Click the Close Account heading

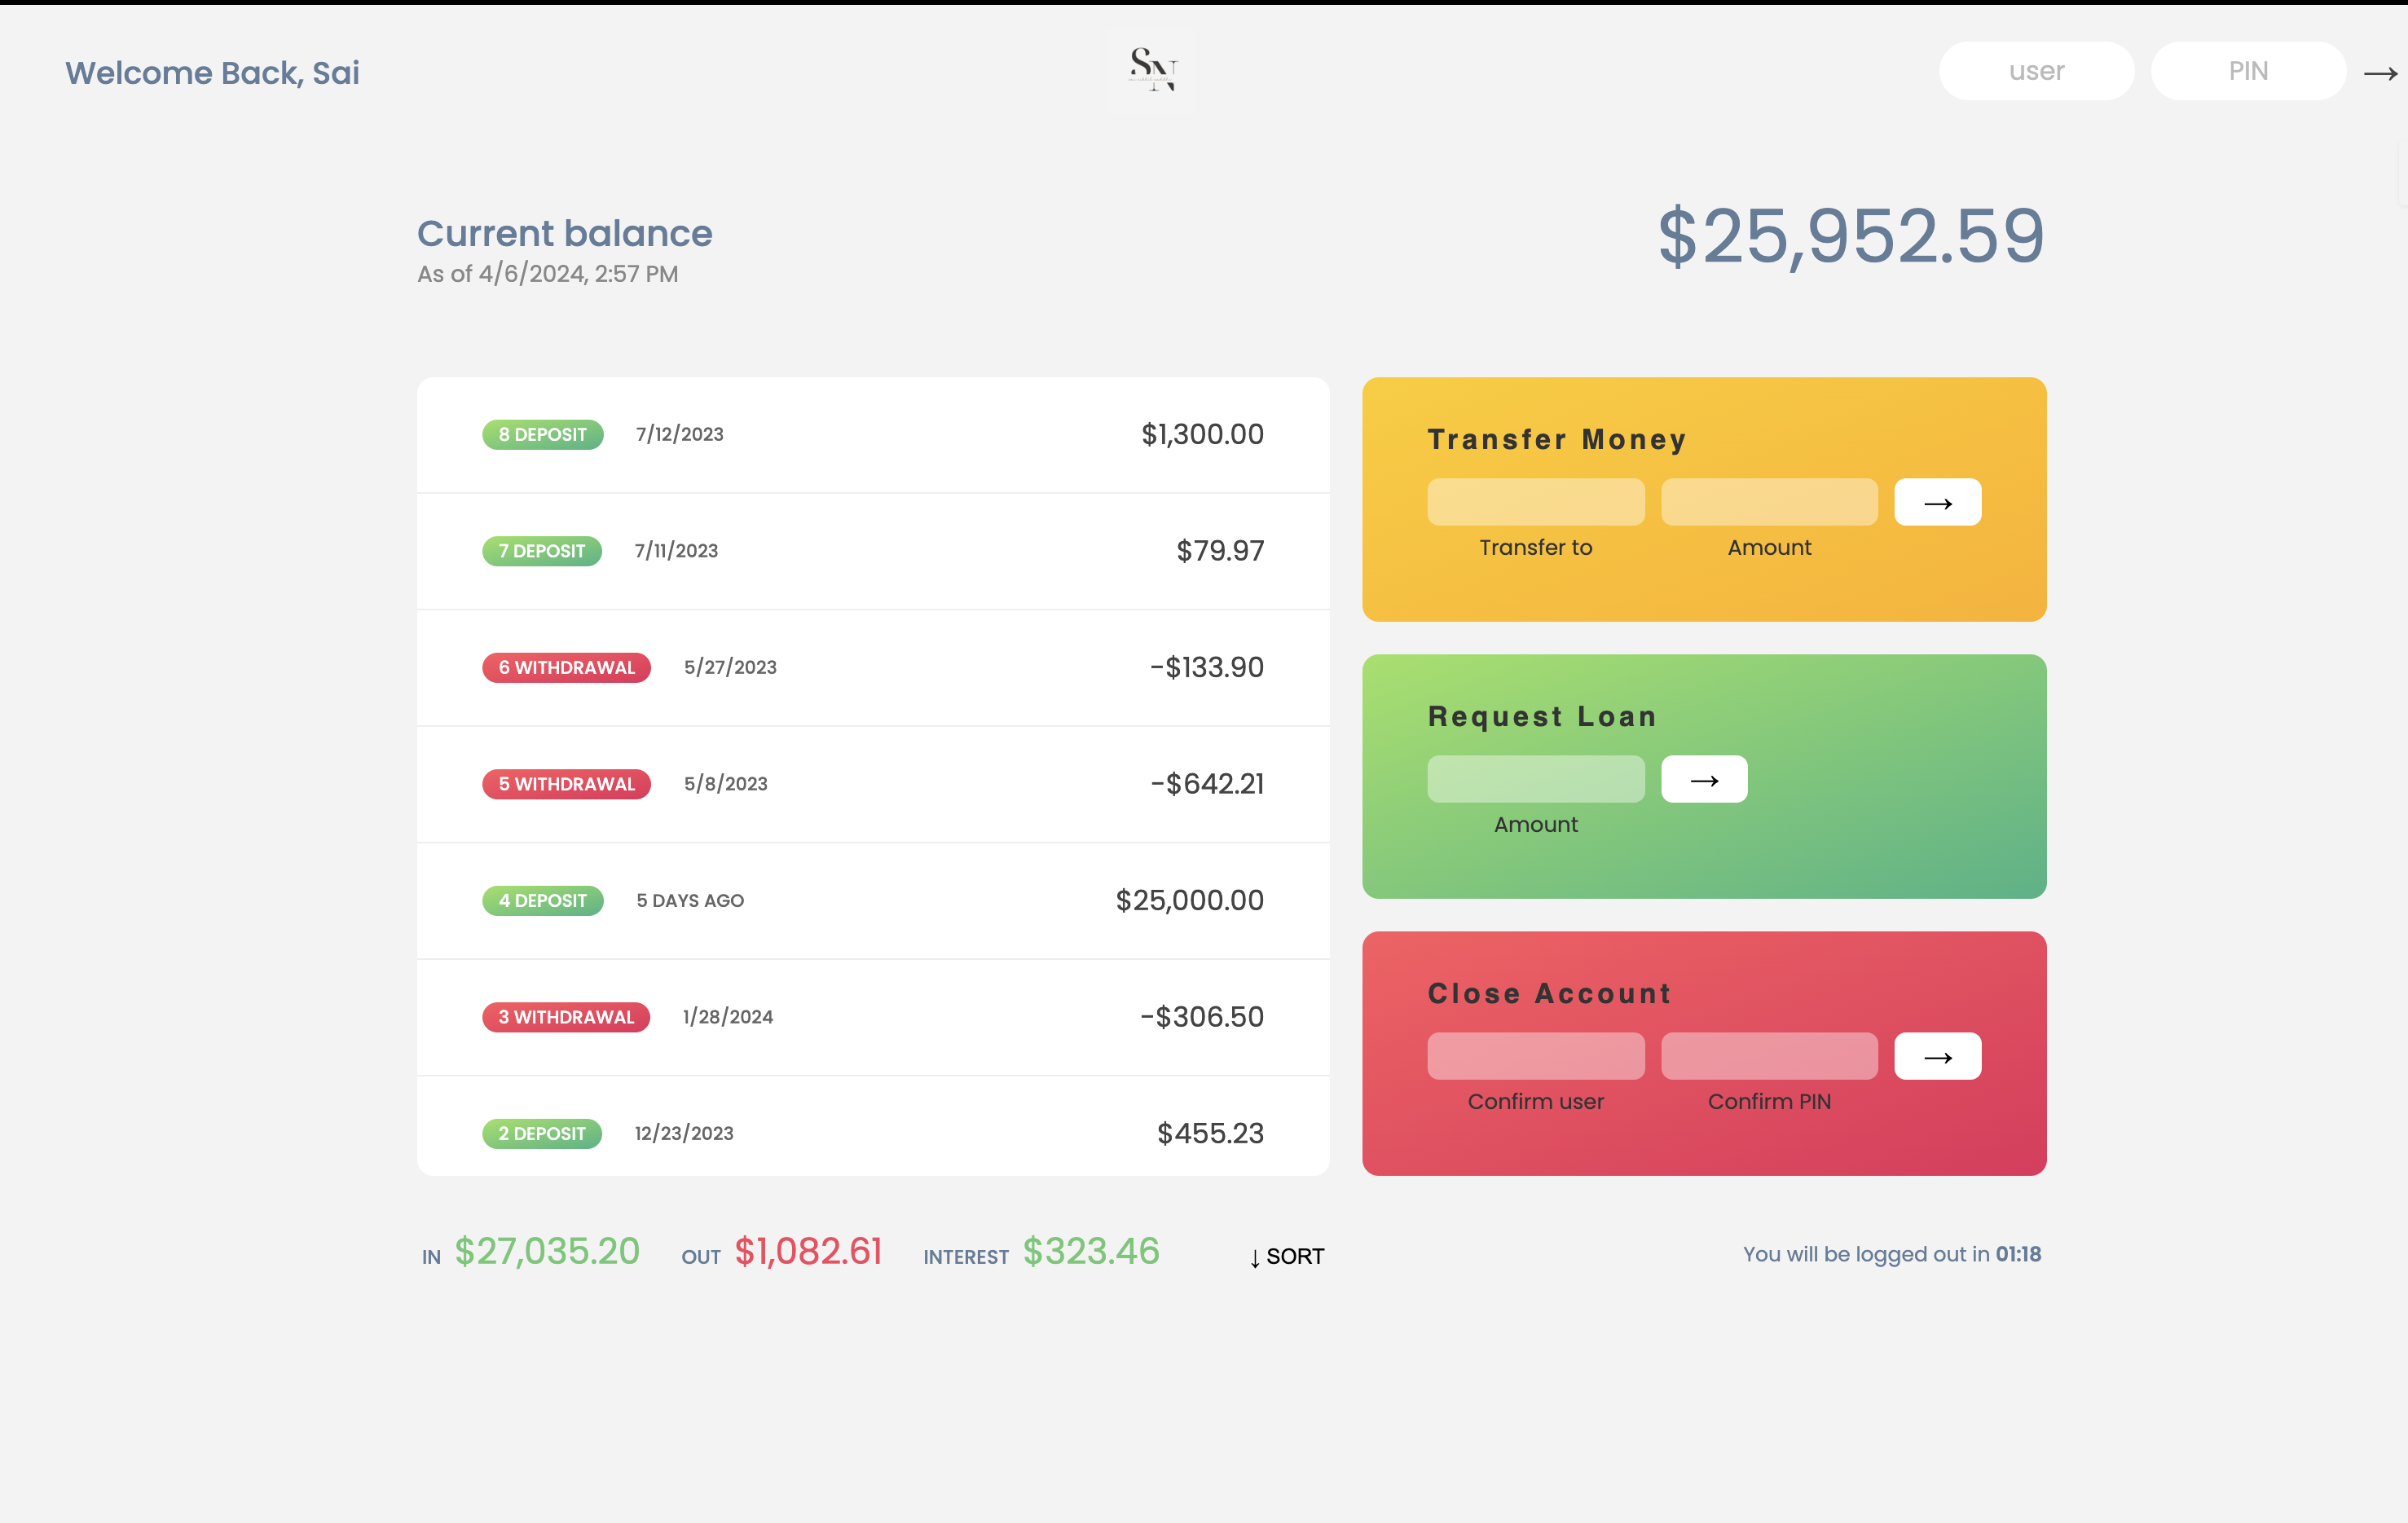point(1549,993)
